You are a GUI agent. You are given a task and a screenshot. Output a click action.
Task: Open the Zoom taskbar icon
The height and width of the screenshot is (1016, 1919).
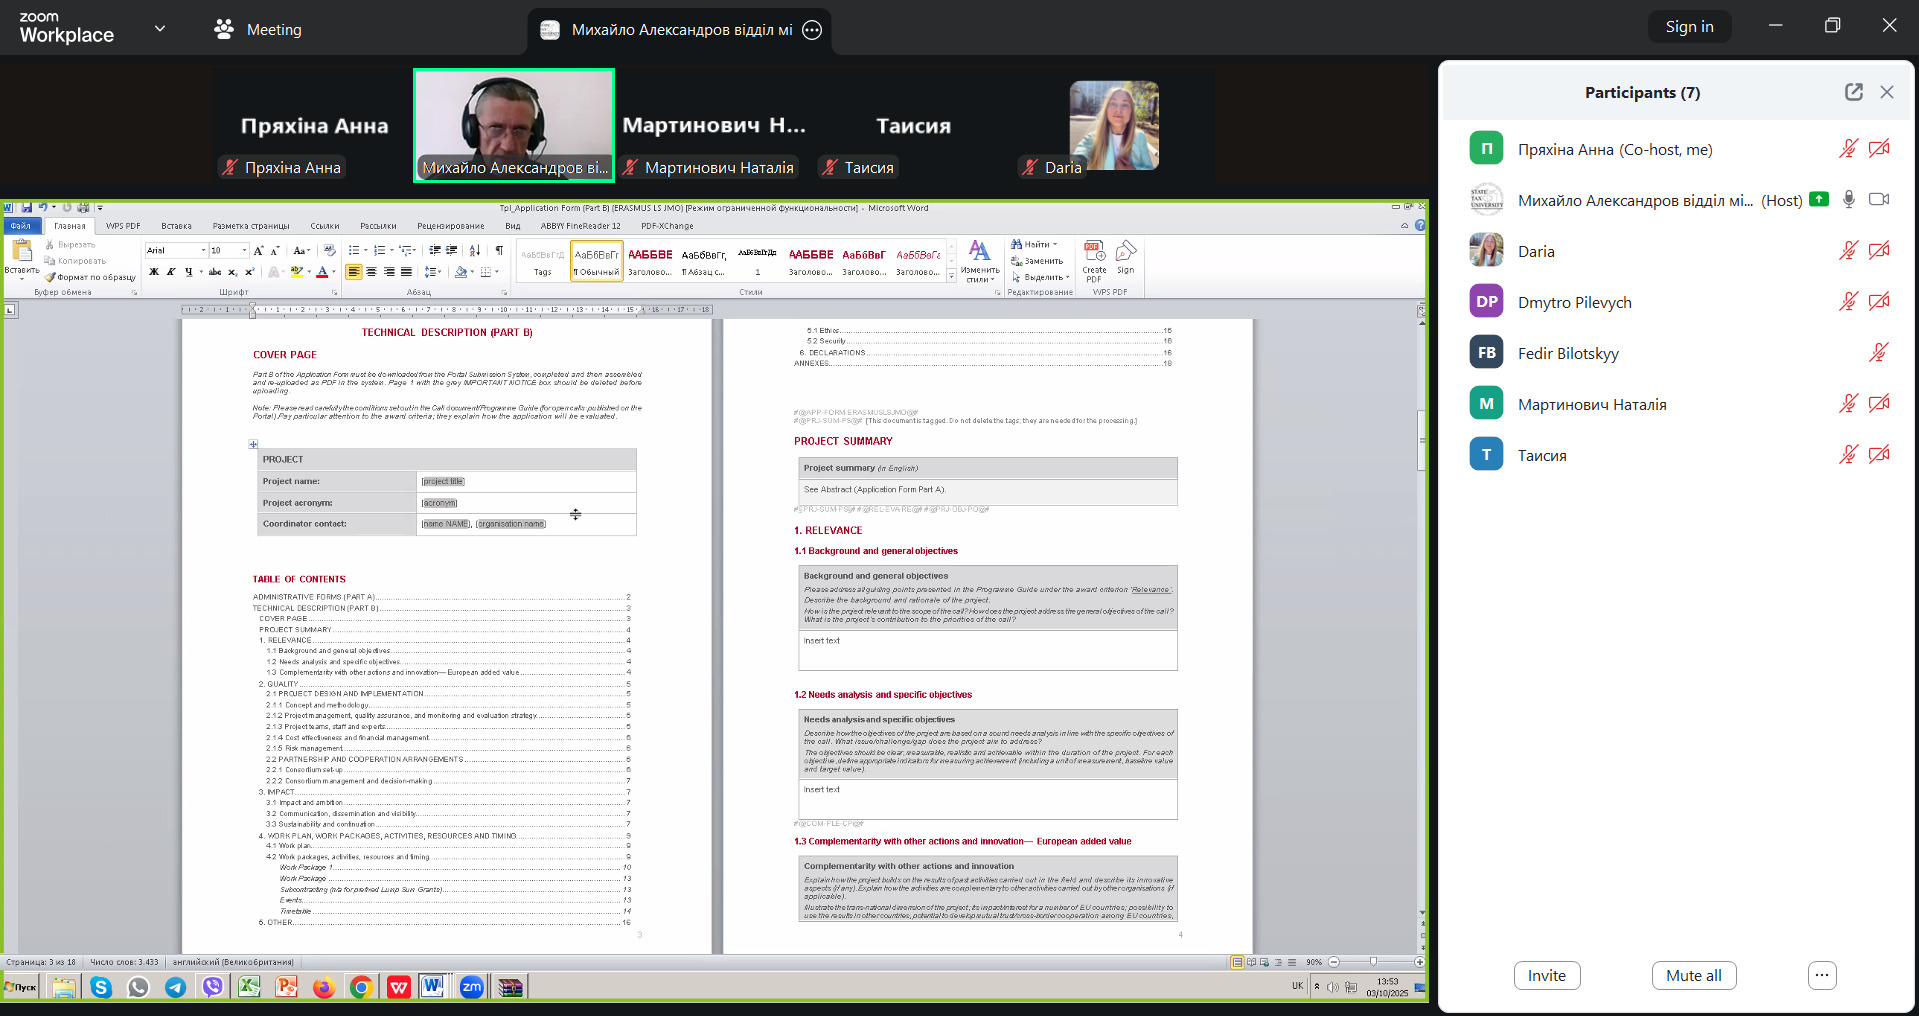pos(471,987)
